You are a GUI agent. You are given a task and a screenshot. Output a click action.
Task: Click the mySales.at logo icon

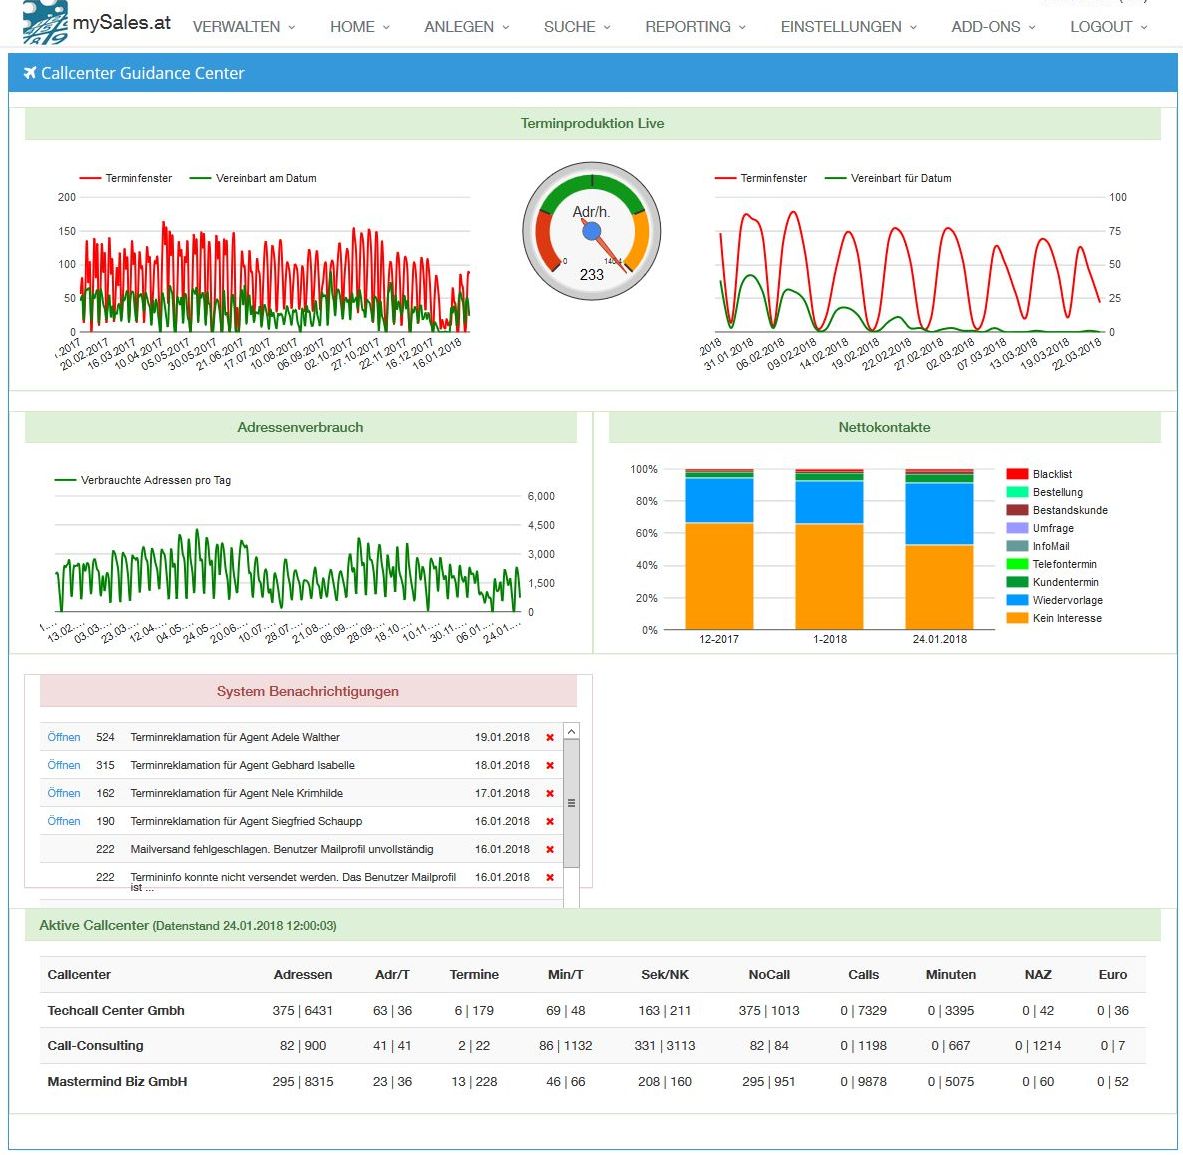point(46,22)
